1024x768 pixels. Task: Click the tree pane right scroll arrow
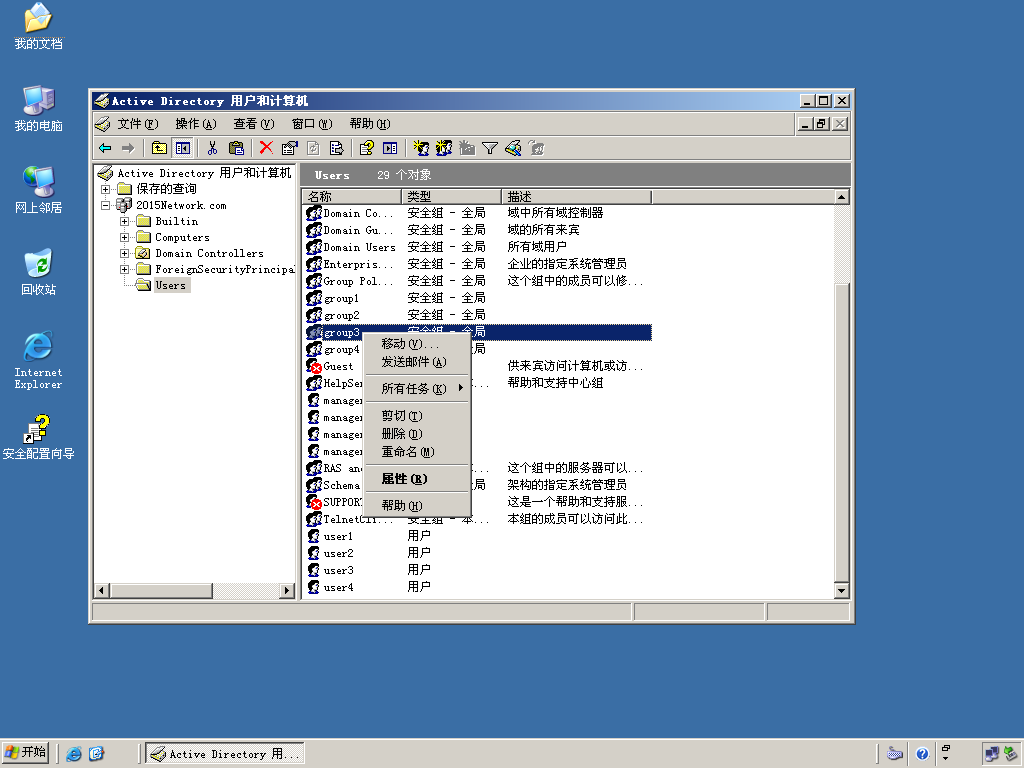287,590
